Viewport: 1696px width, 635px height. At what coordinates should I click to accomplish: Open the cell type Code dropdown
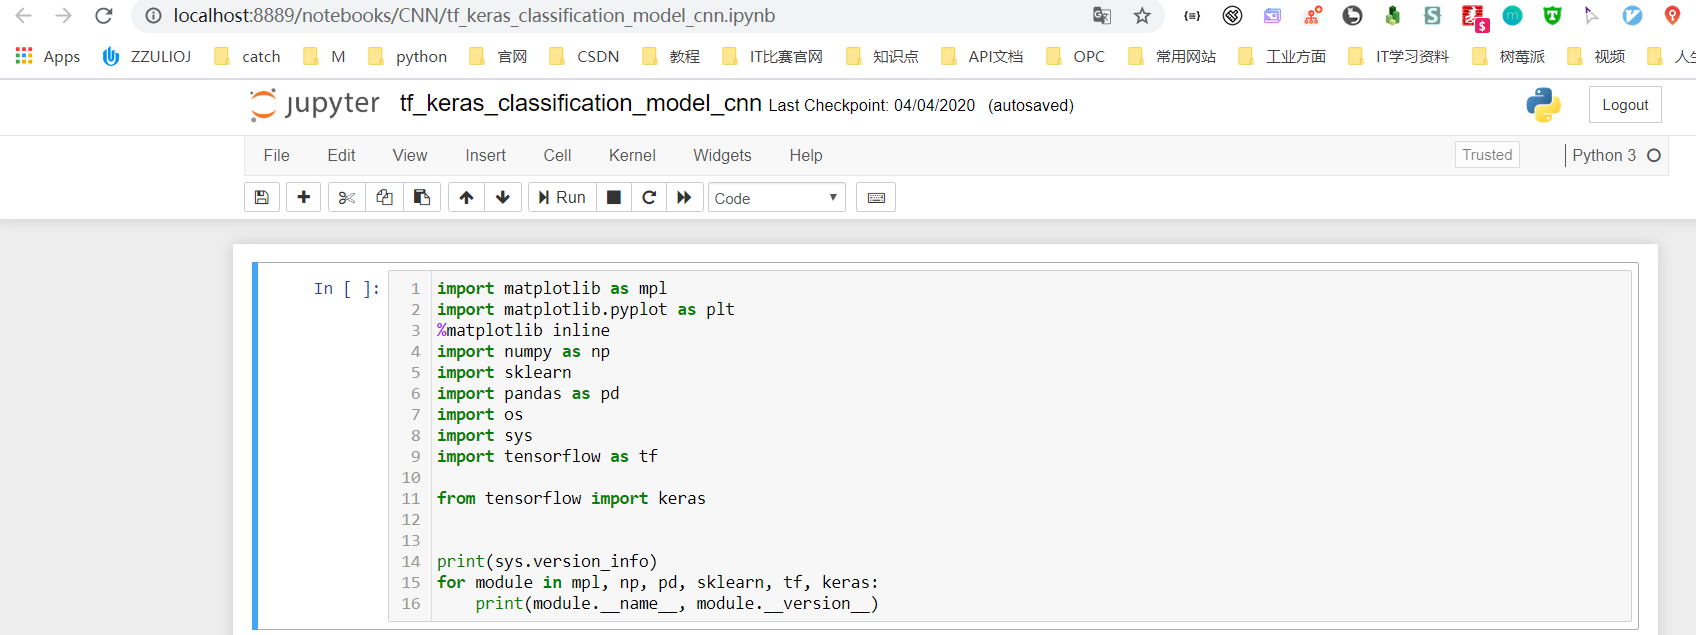tap(777, 198)
